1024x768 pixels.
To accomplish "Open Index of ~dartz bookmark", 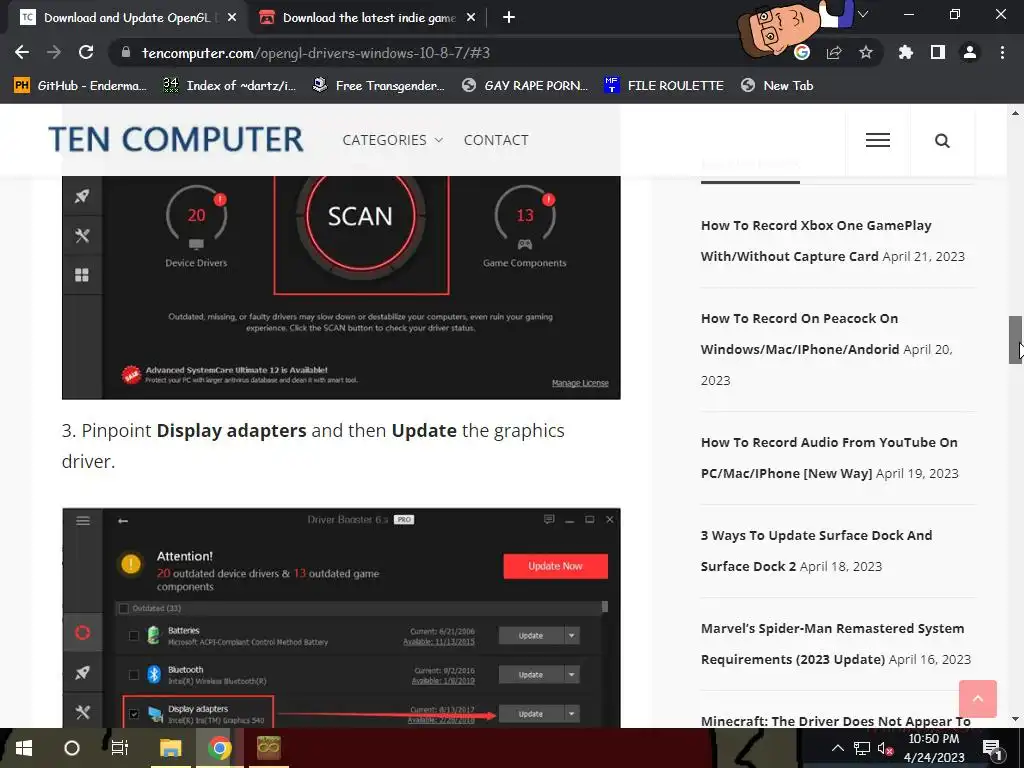I will [230, 86].
